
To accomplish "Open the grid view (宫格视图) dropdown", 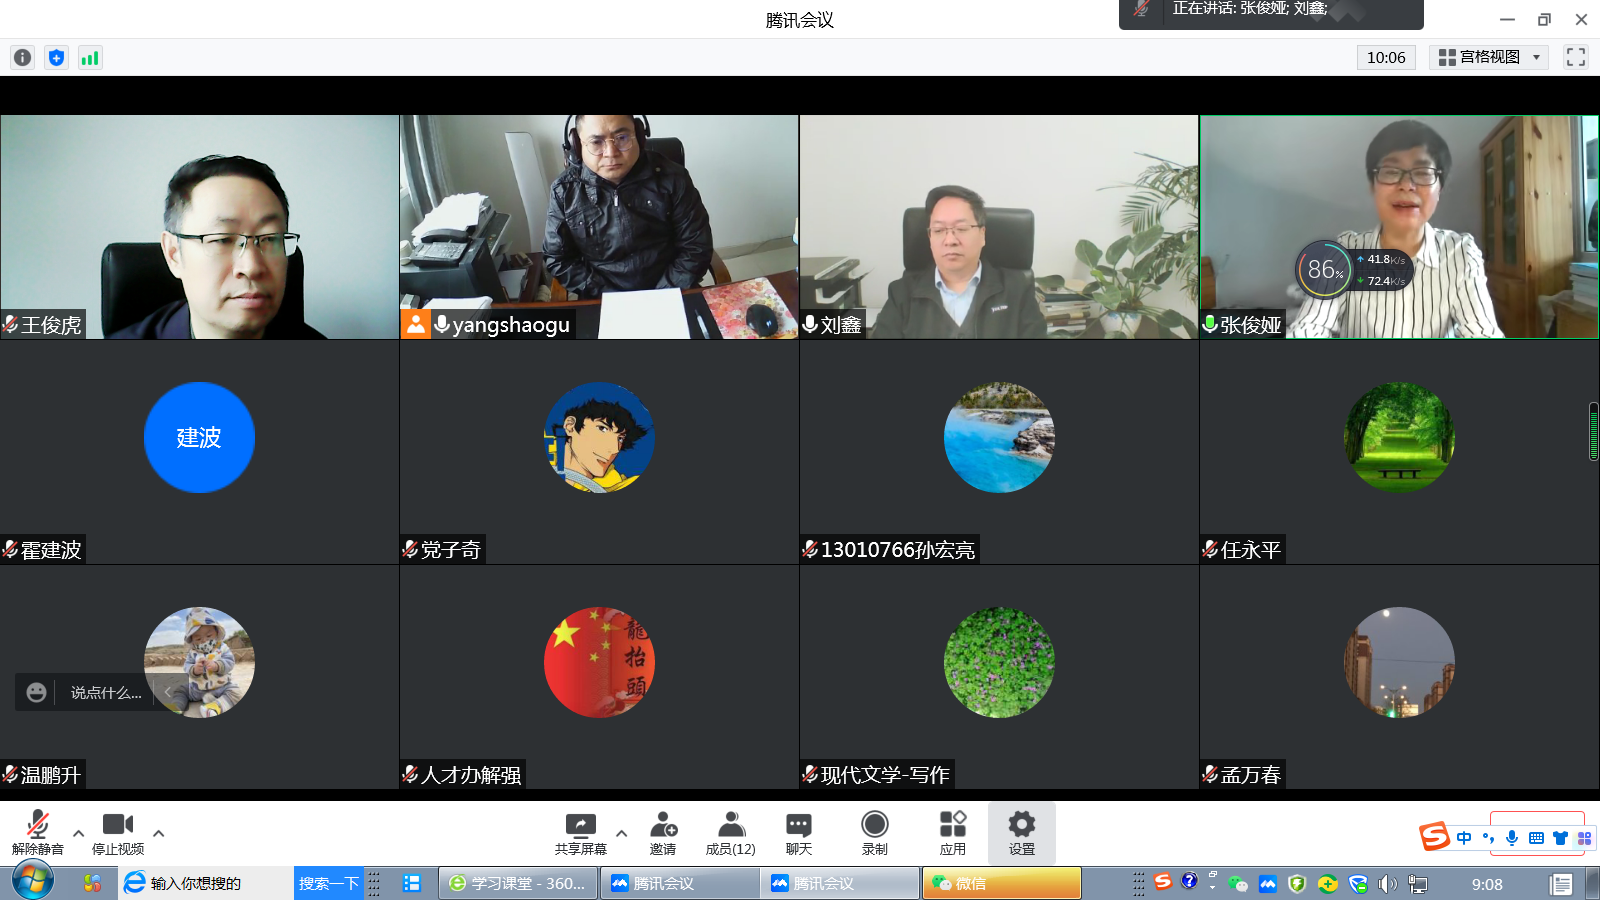I will [x=1488, y=57].
